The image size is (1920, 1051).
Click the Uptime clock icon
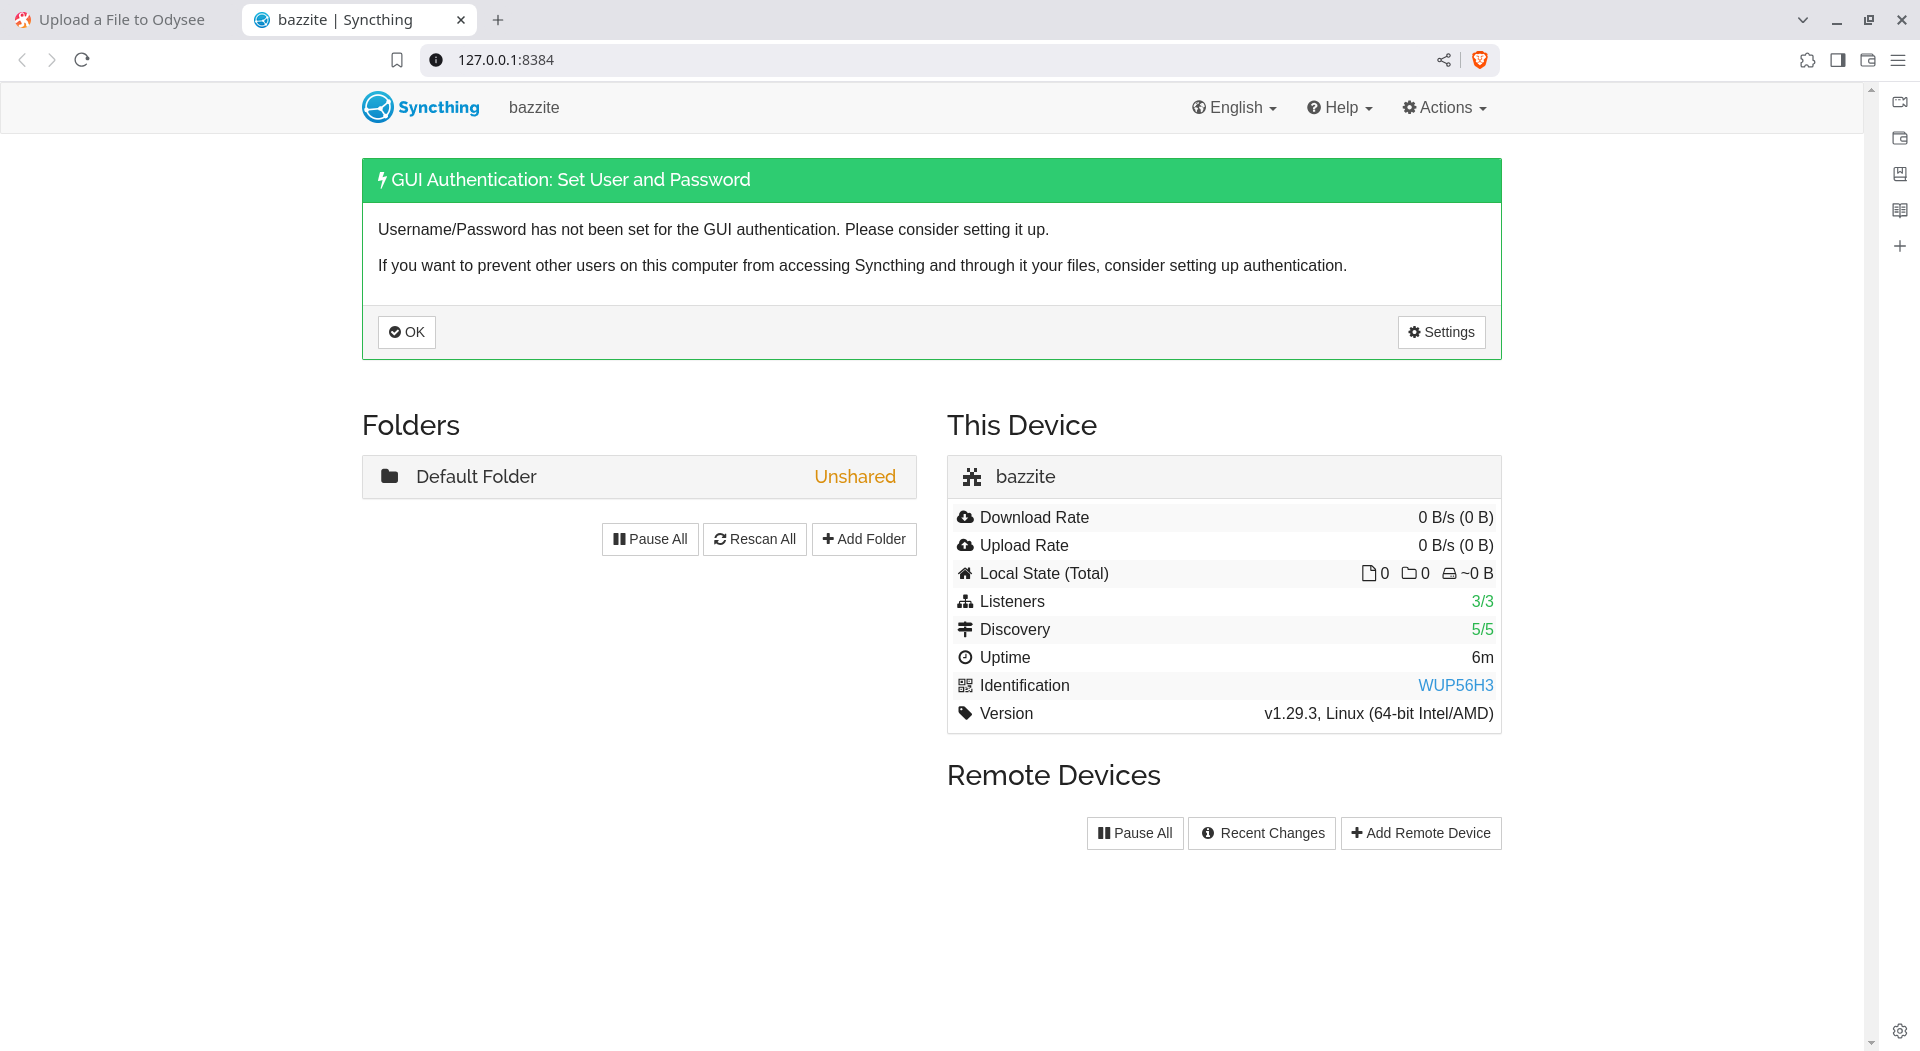pos(965,657)
